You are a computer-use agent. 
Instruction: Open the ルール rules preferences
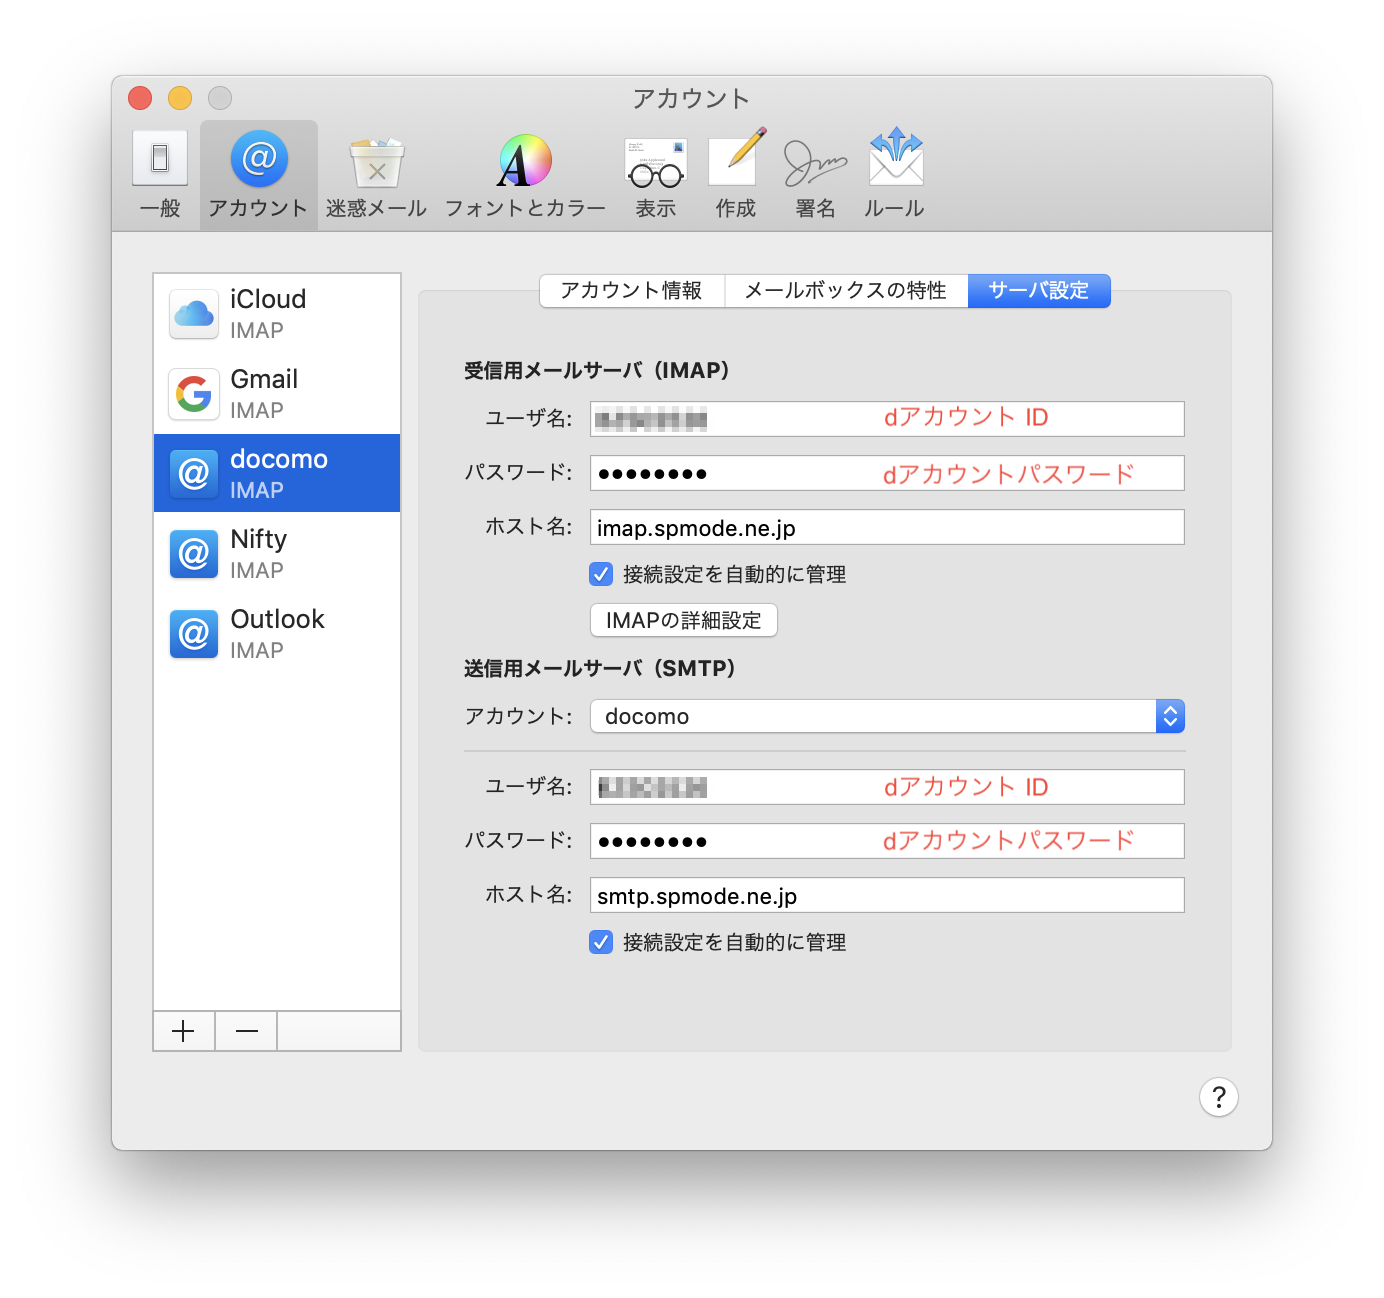(x=895, y=175)
